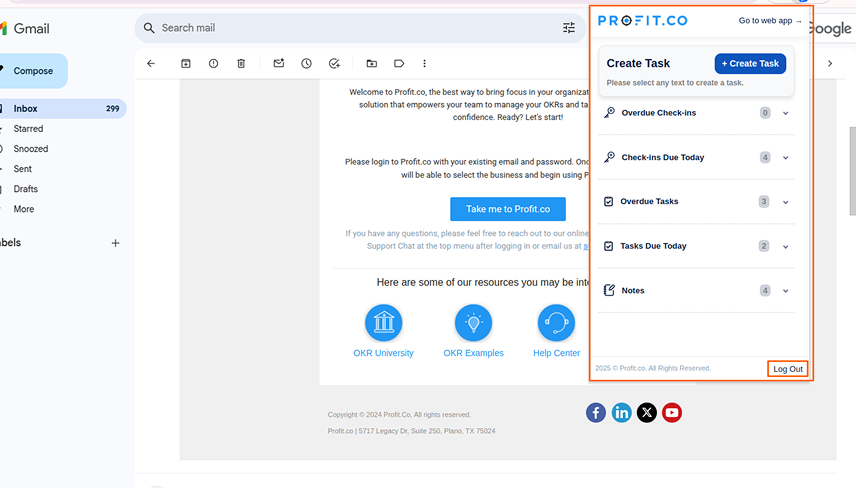Click into Search mail field

tap(360, 28)
